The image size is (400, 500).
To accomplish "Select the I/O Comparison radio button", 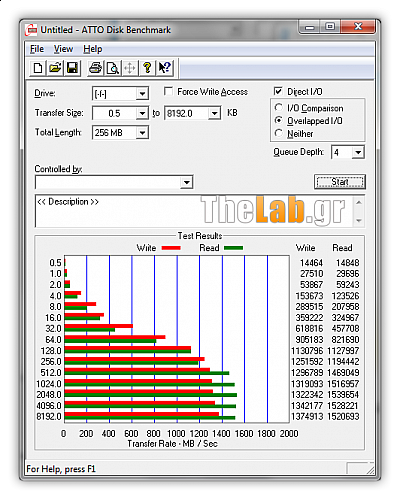I will click(x=279, y=108).
